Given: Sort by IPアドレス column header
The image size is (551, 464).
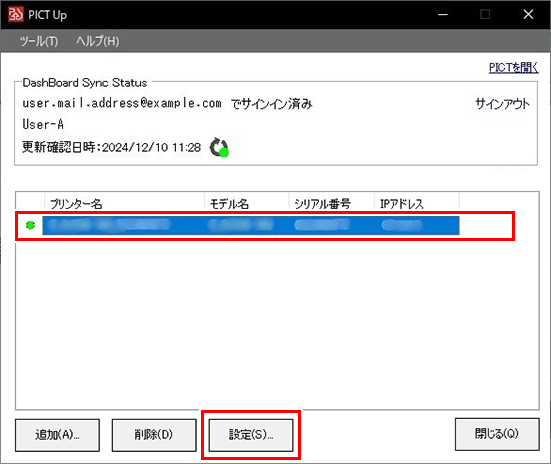Looking at the screenshot, I should [x=417, y=204].
